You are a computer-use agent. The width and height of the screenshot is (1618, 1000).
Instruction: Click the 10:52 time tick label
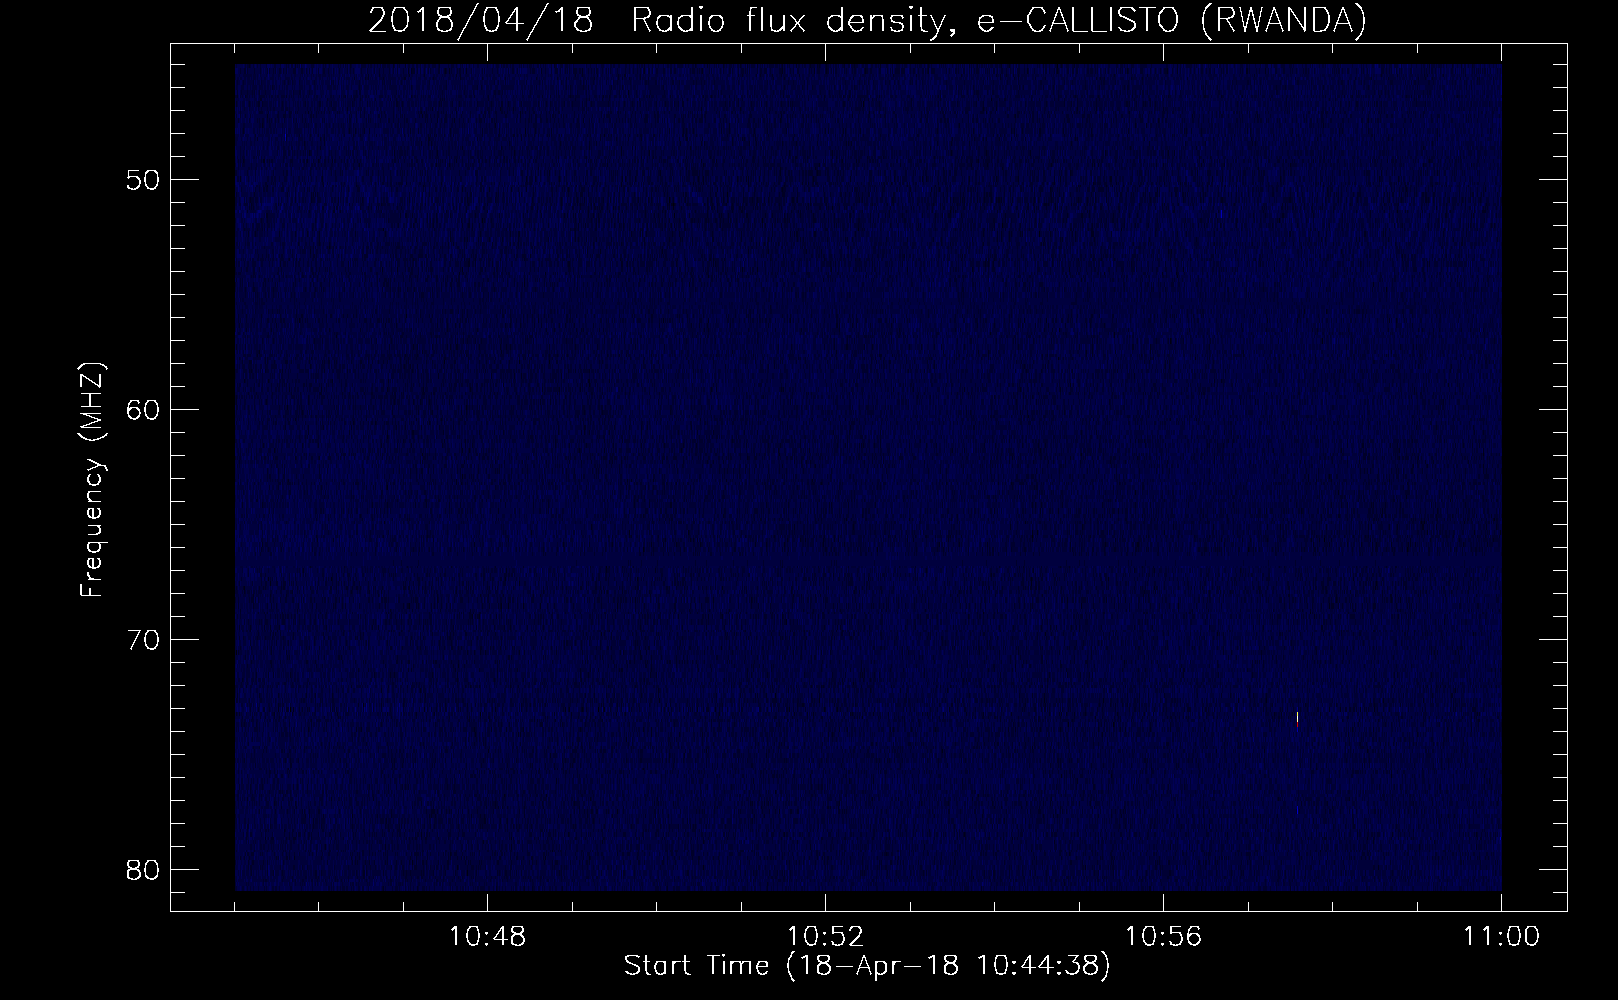coord(826,937)
